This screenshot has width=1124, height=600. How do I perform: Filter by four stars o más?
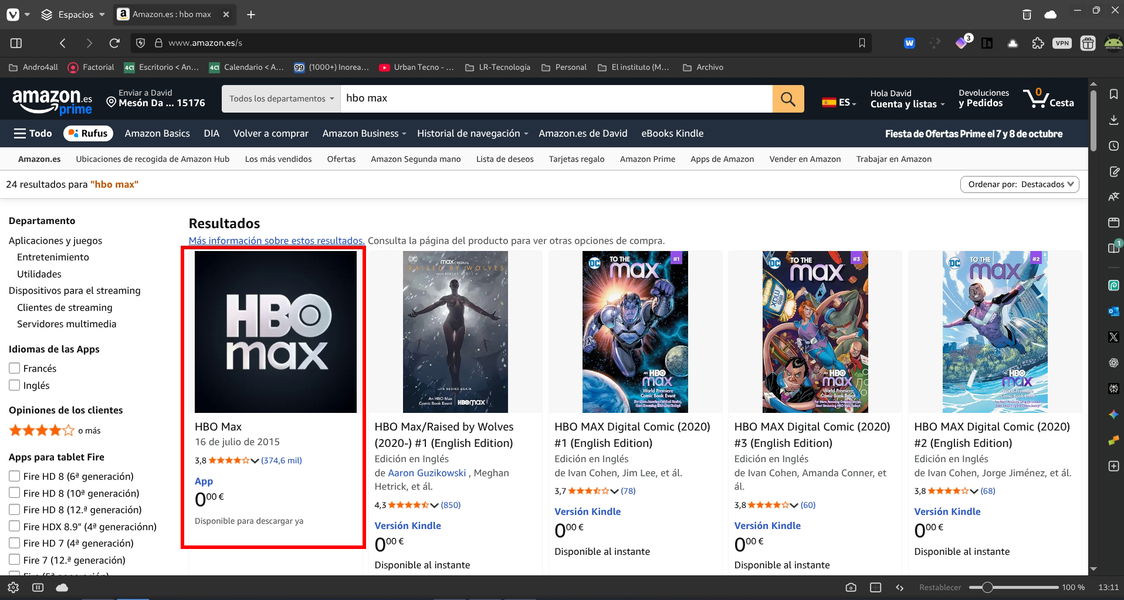coord(54,431)
